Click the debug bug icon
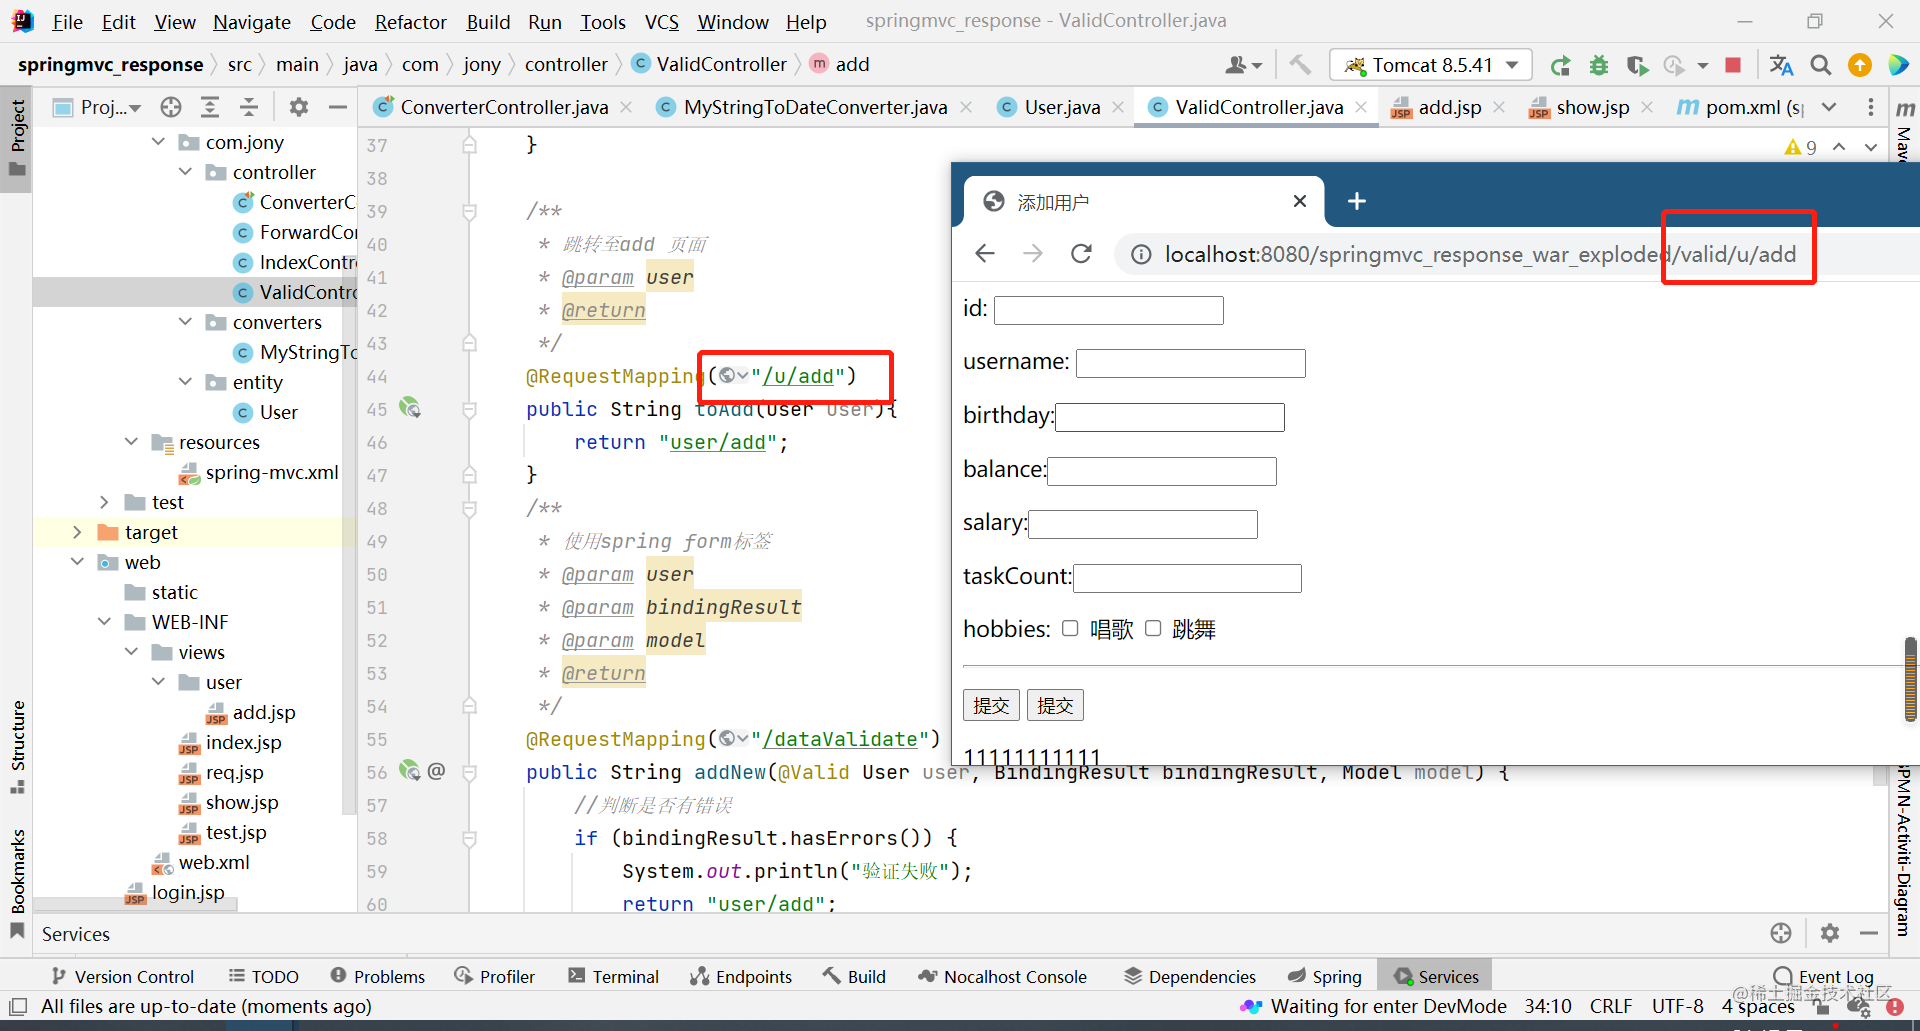1920x1031 pixels. [1599, 66]
